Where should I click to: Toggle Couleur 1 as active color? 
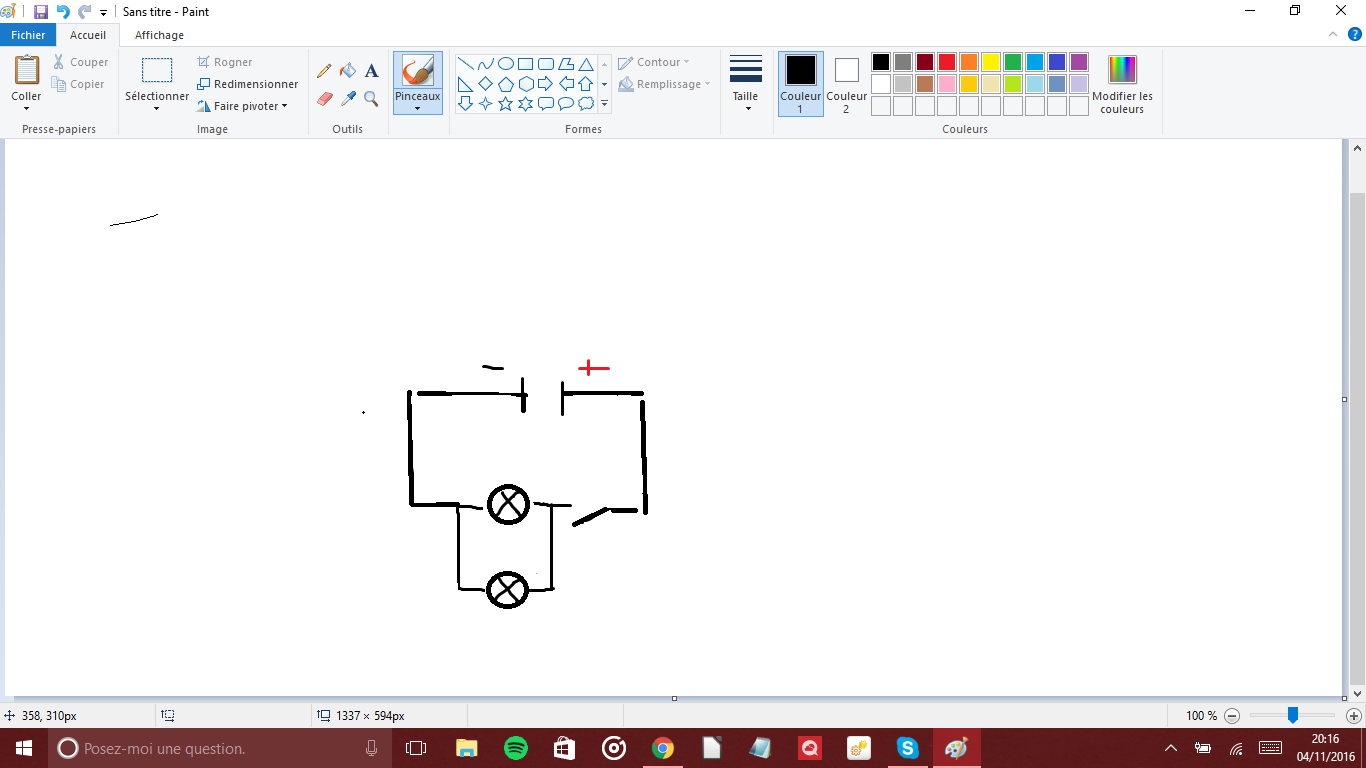[x=800, y=83]
